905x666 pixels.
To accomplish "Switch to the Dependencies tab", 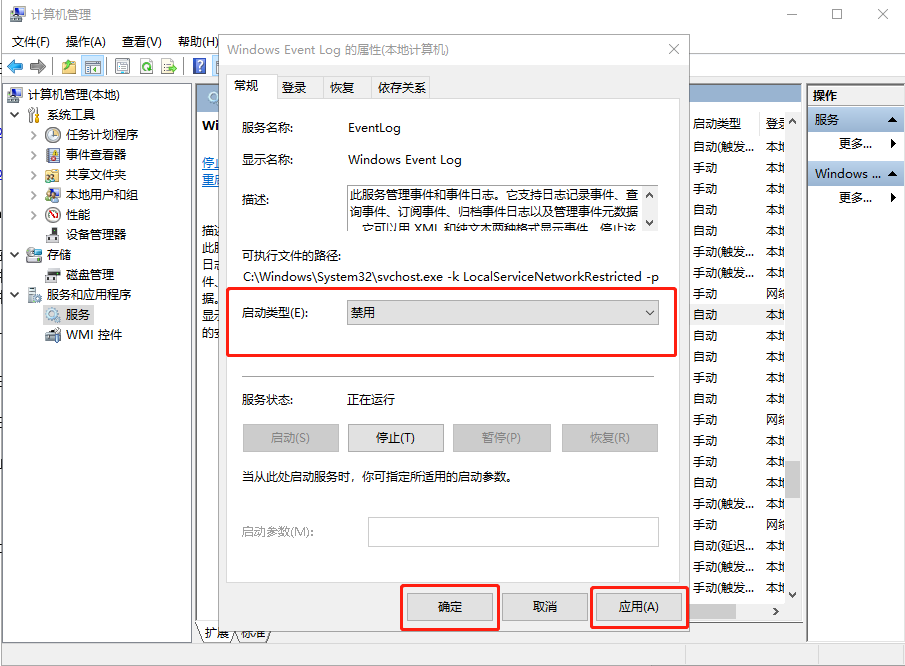I will (401, 88).
